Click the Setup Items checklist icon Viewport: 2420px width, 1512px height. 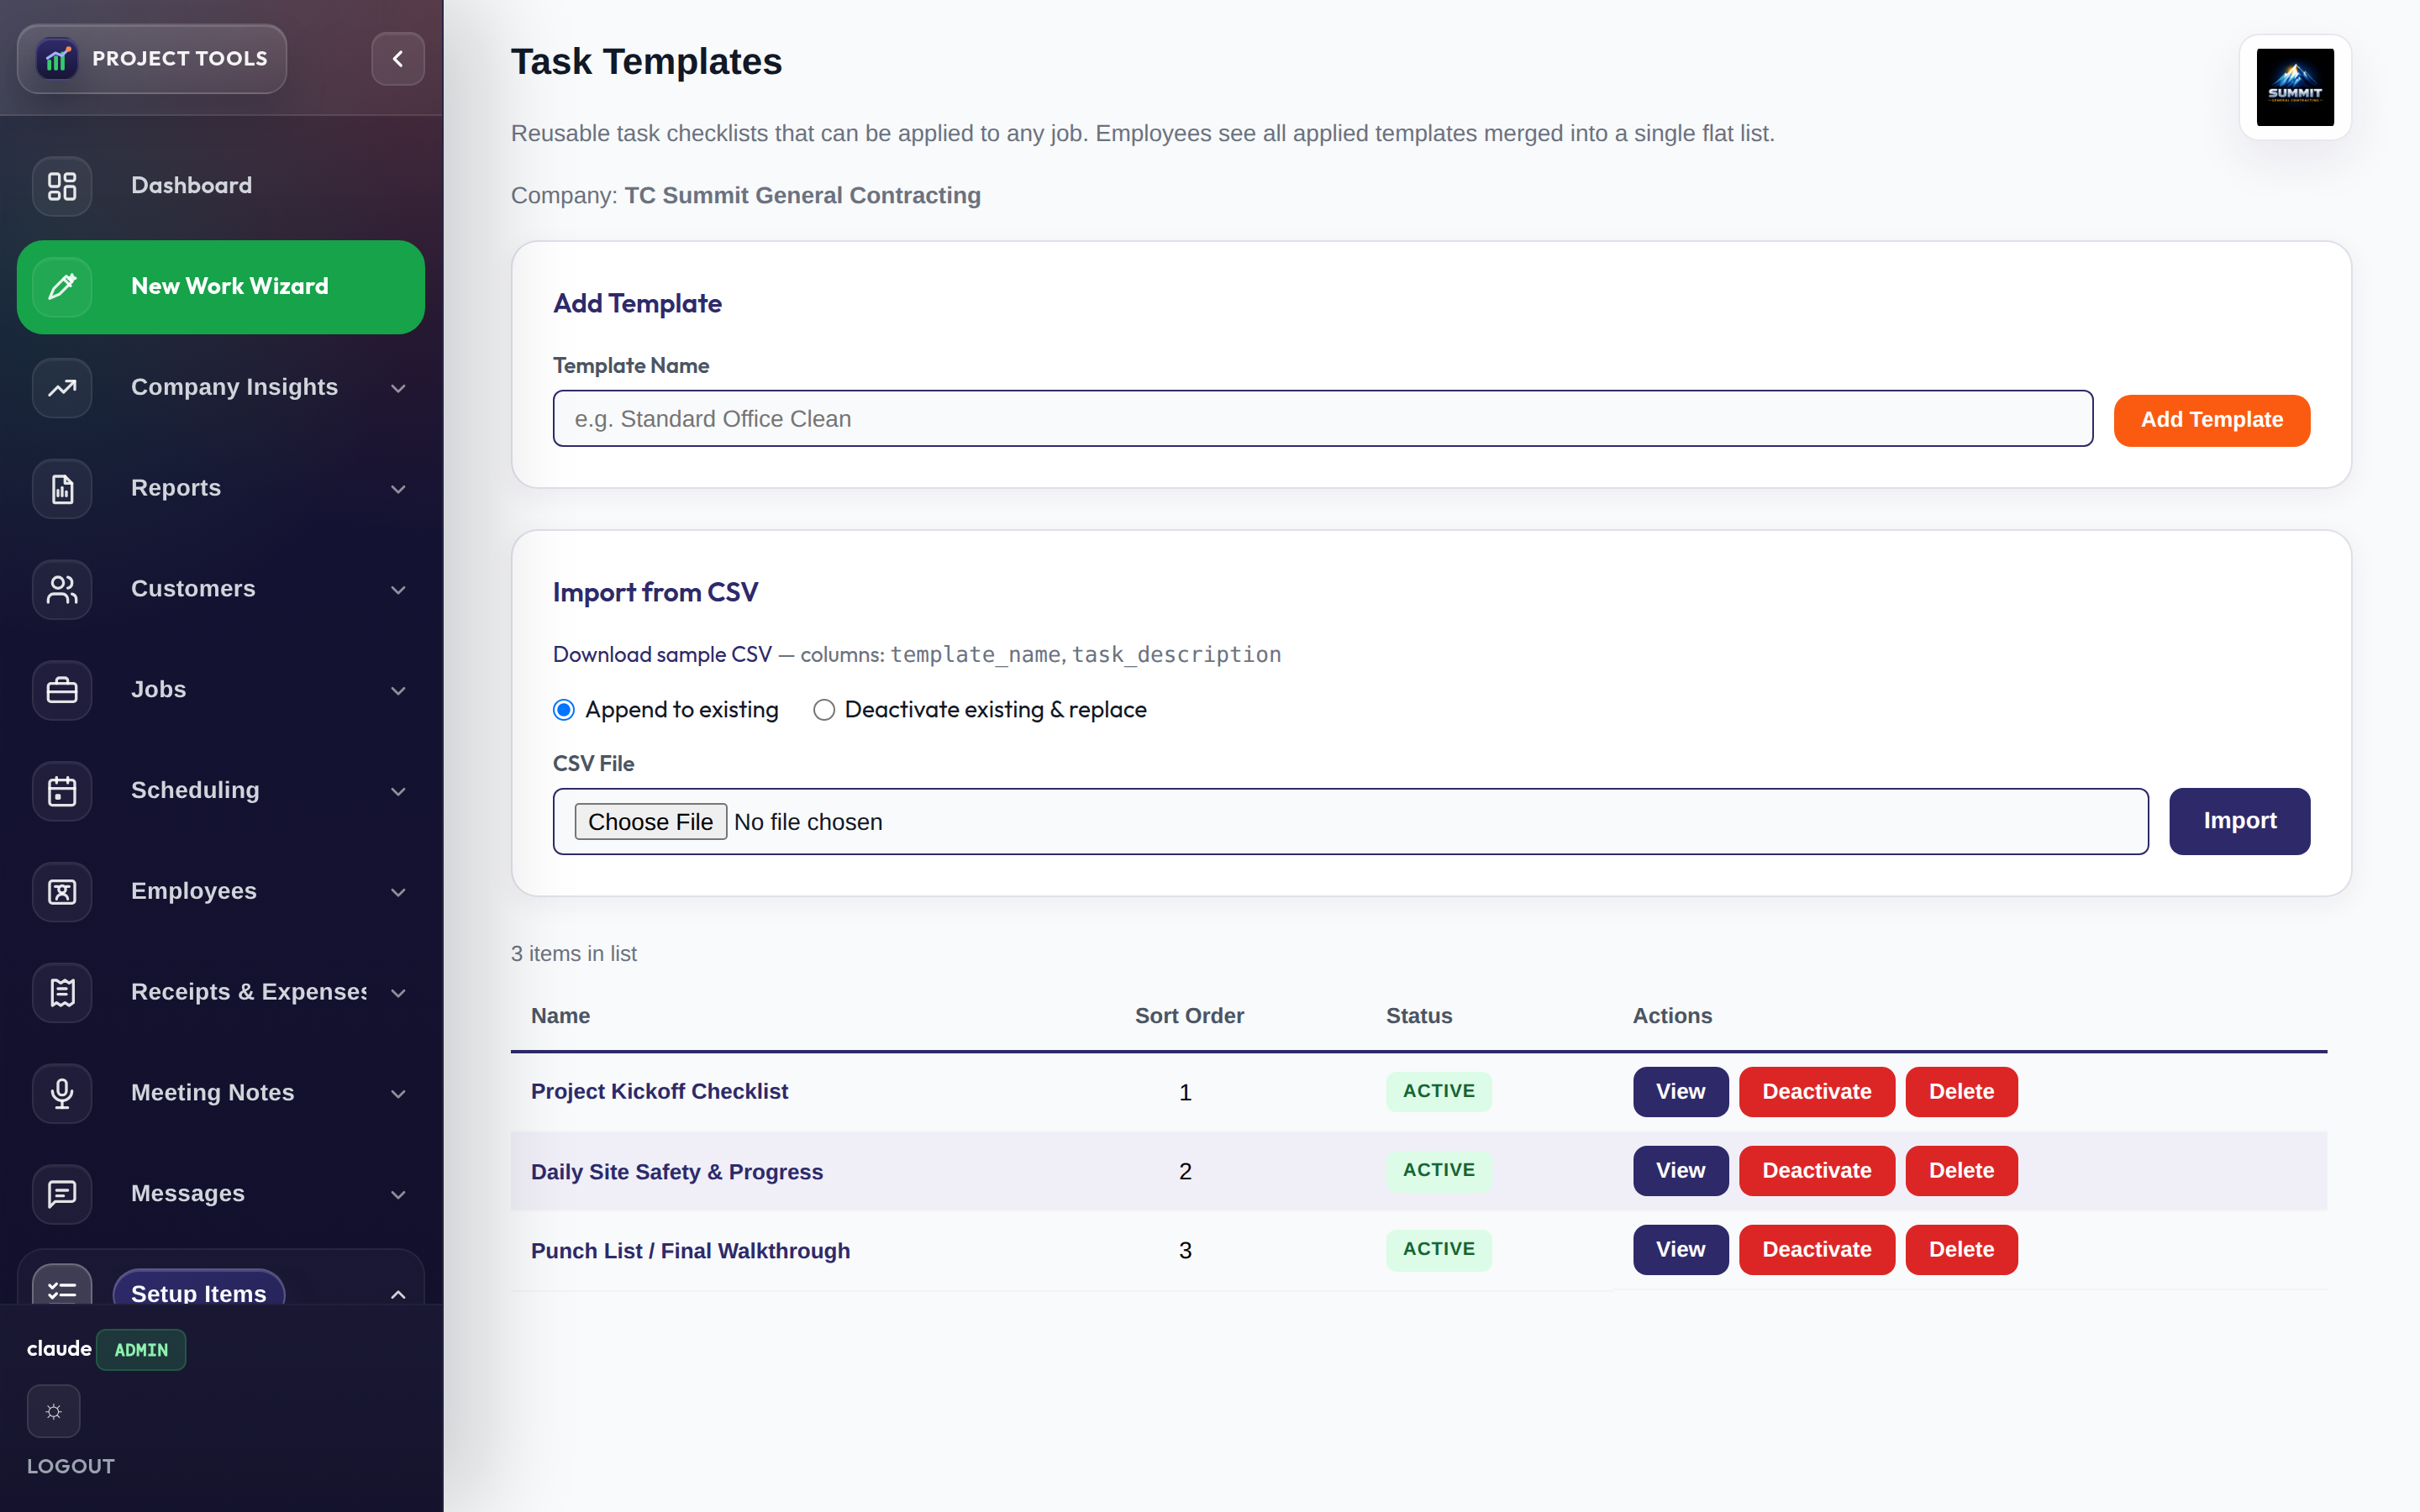tap(62, 1286)
